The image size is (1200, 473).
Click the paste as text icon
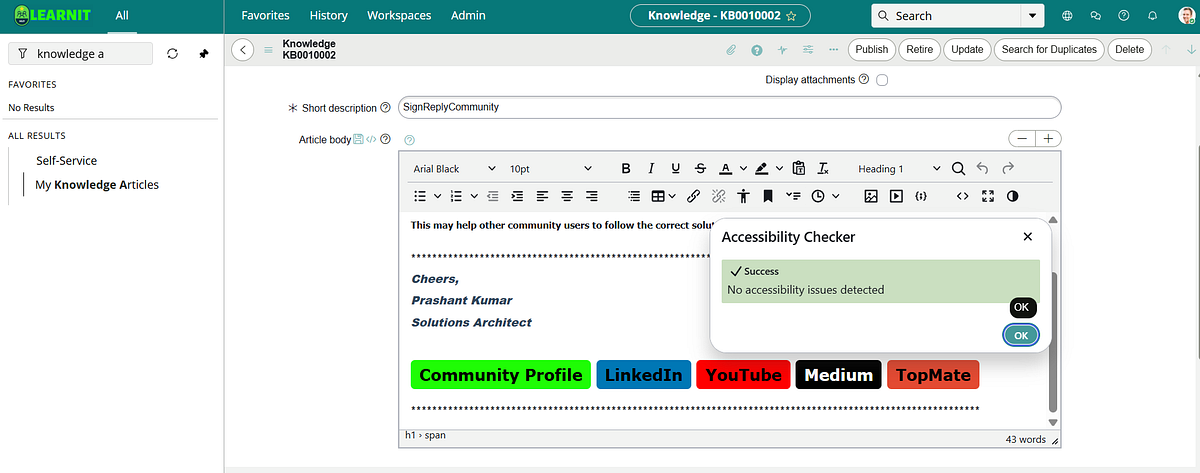click(798, 169)
